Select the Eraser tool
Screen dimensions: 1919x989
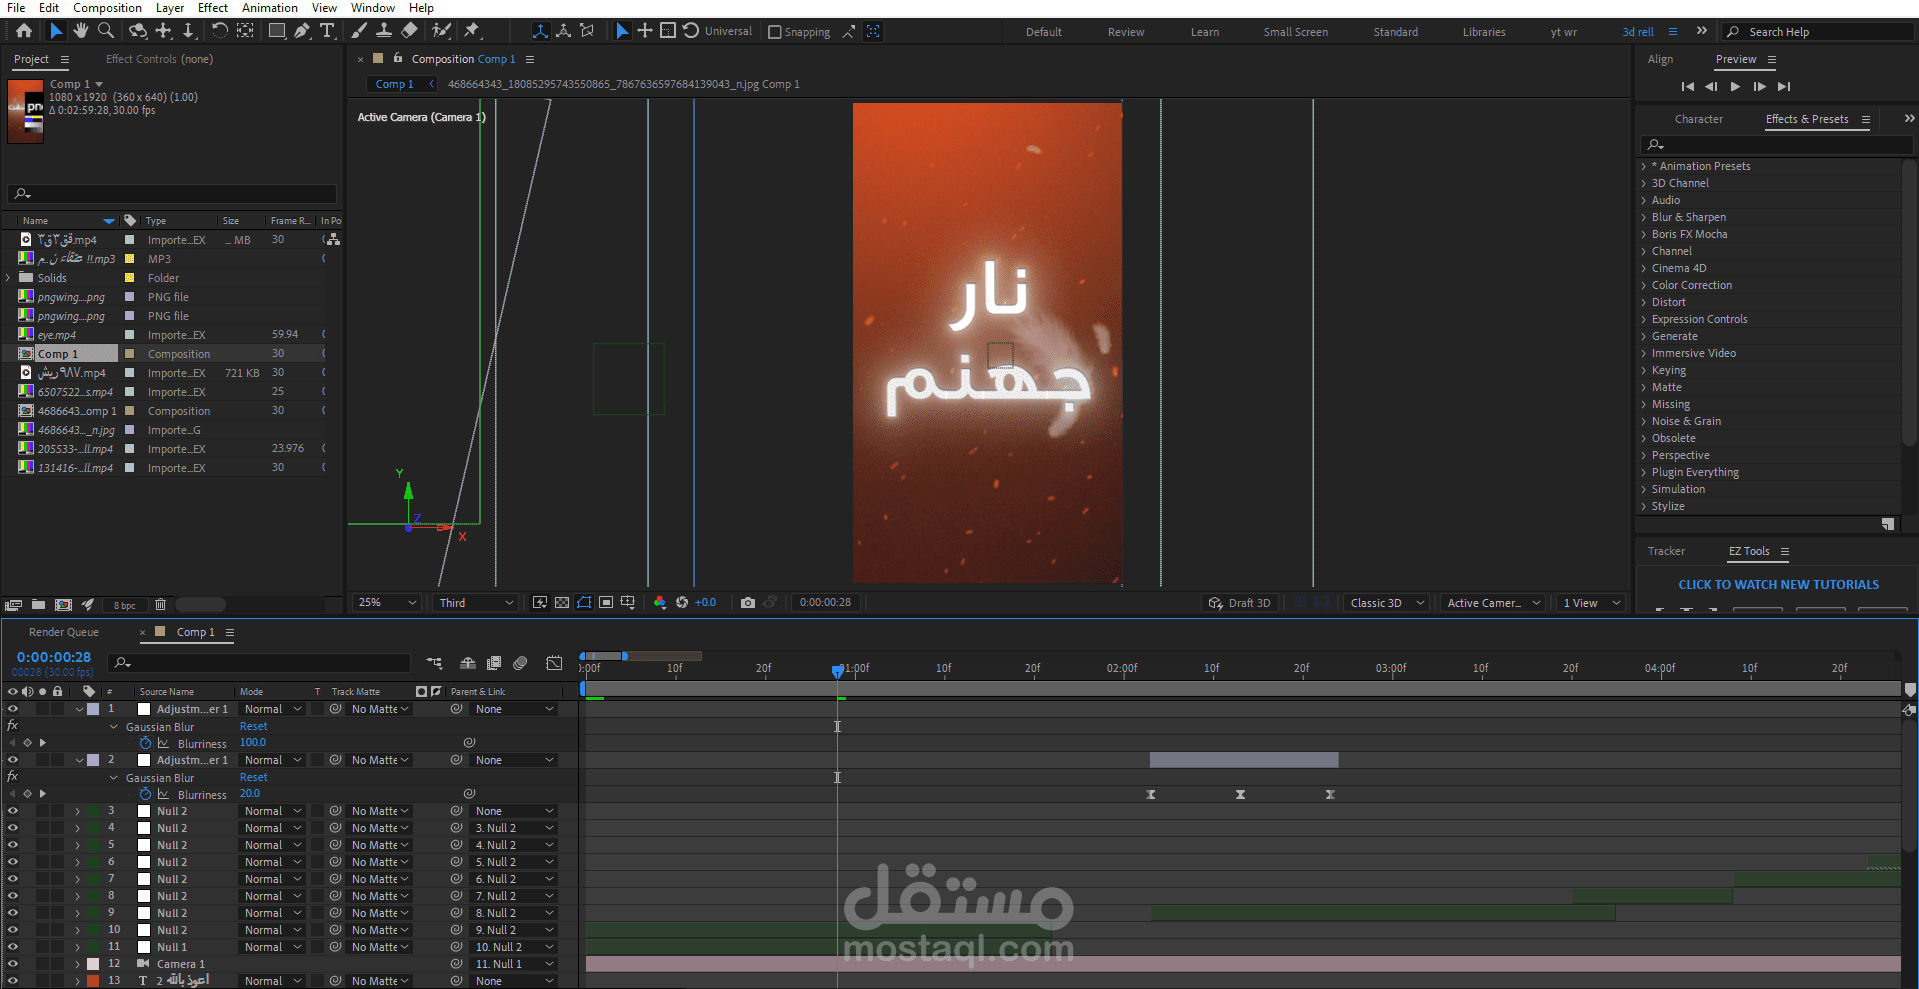click(409, 31)
